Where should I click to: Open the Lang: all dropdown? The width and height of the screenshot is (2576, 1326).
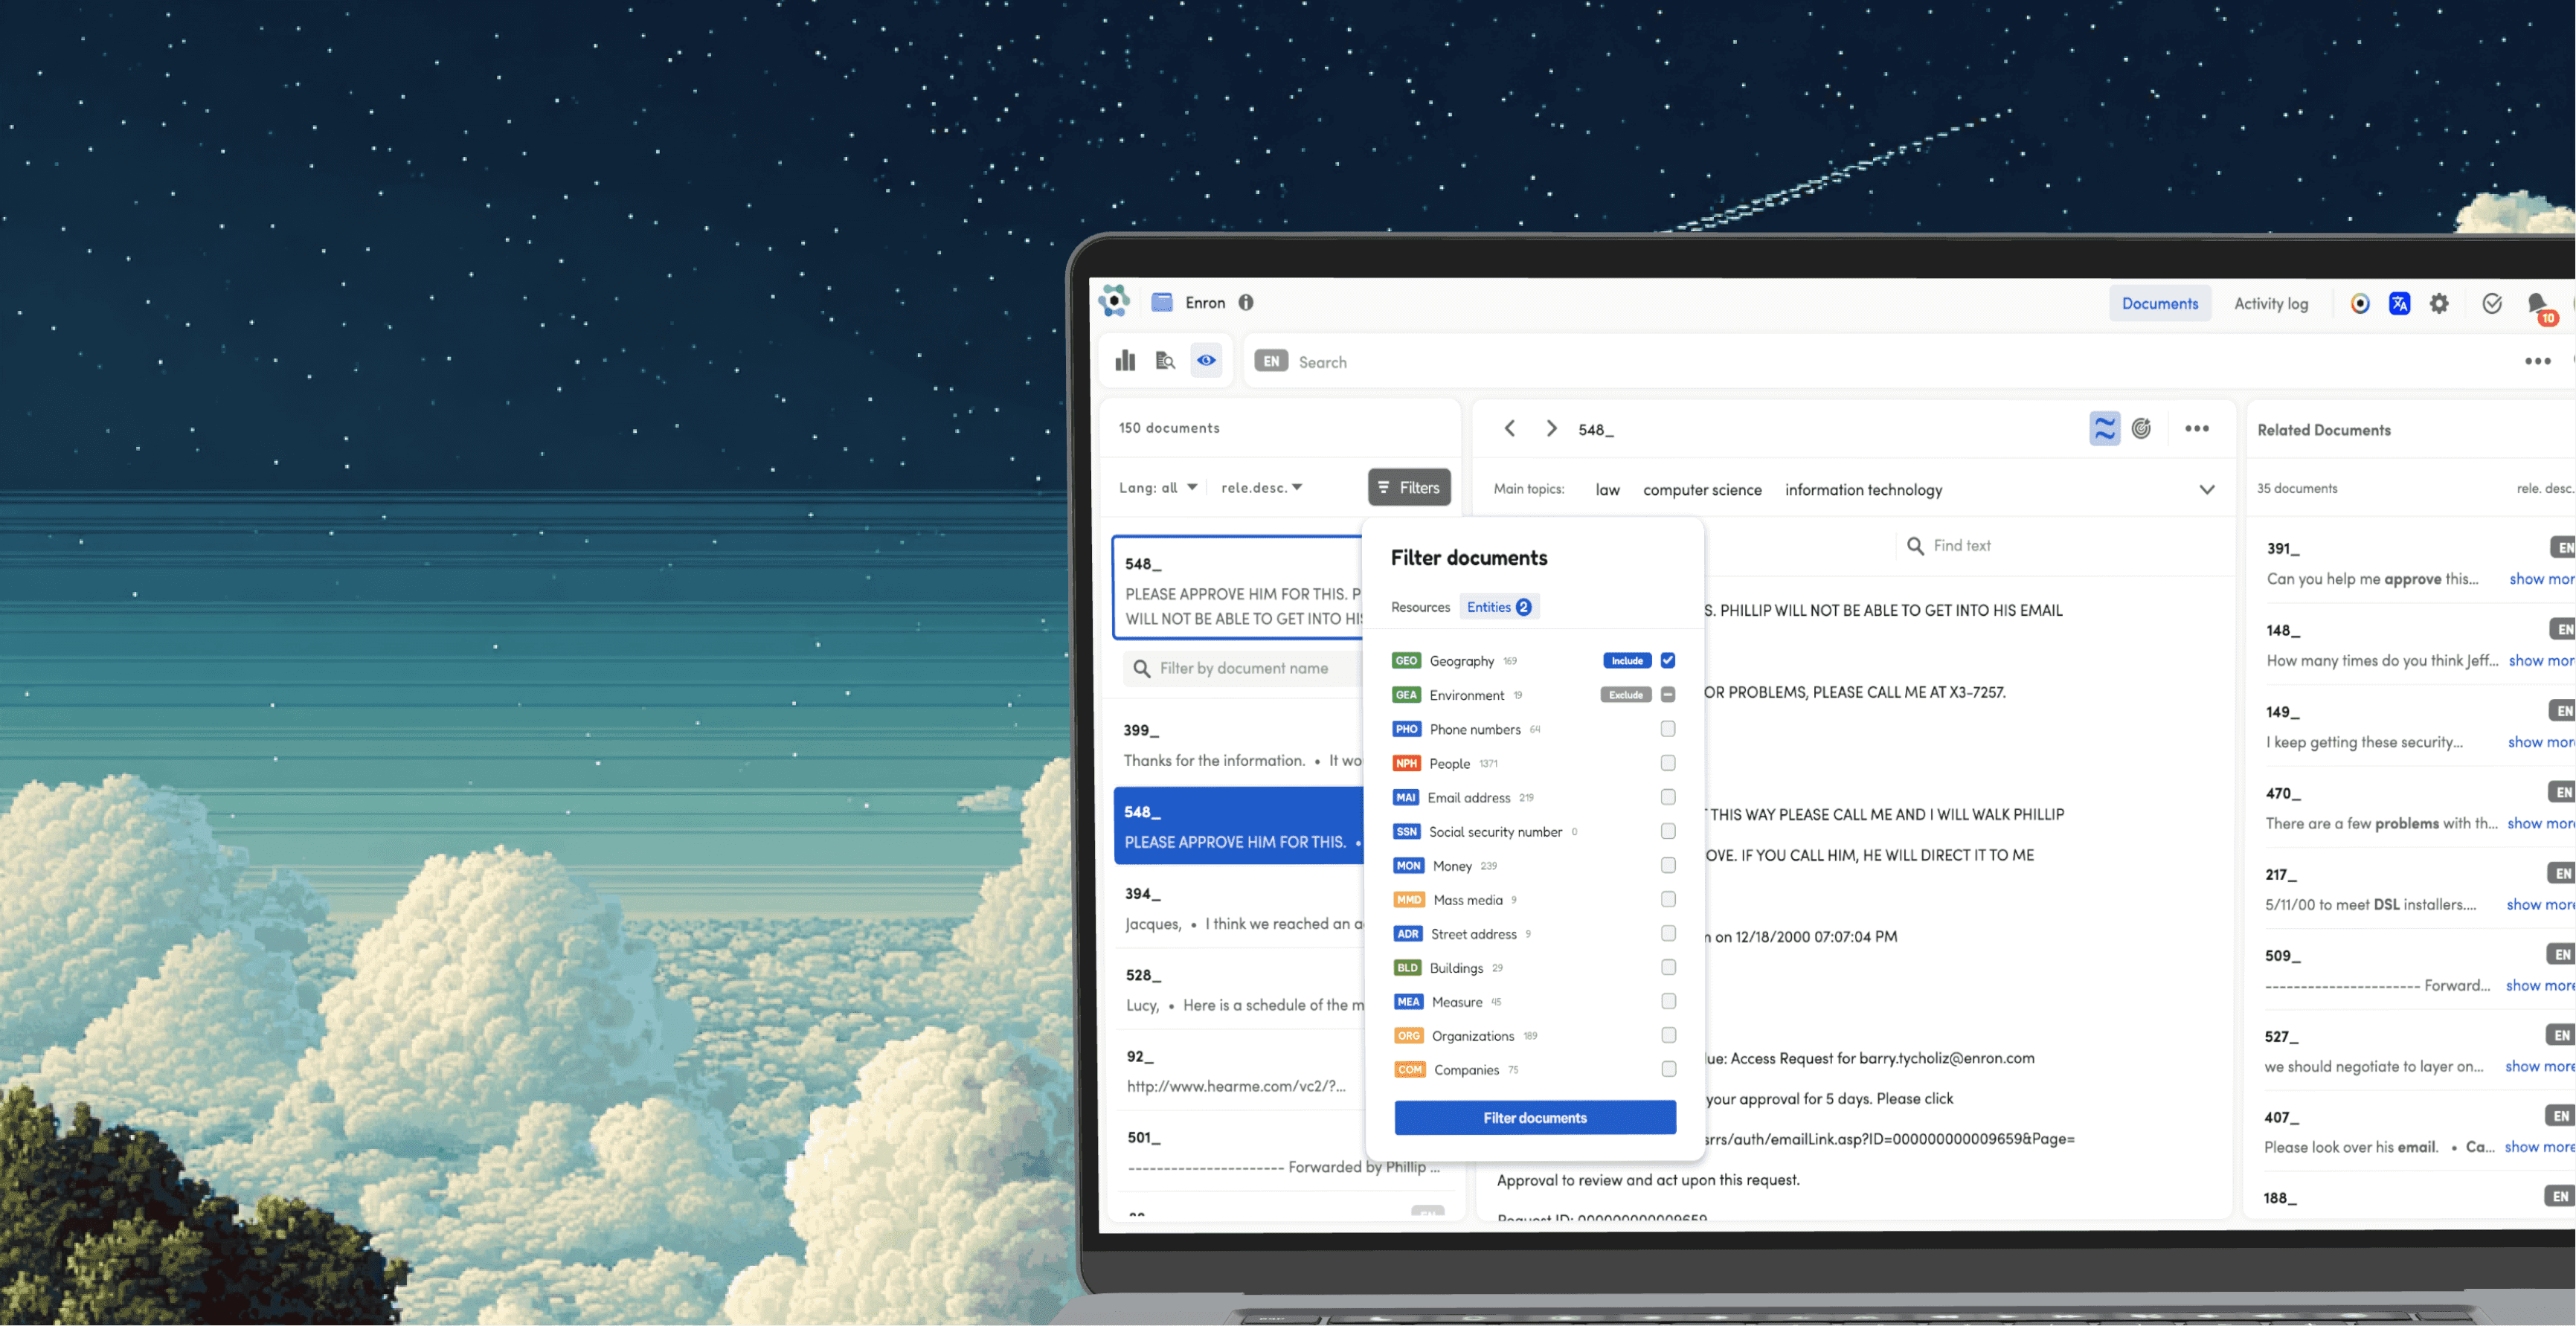1158,487
